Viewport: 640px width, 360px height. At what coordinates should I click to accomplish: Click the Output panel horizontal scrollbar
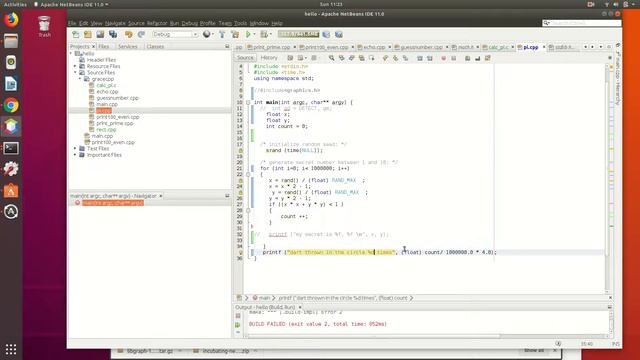(x=375, y=336)
